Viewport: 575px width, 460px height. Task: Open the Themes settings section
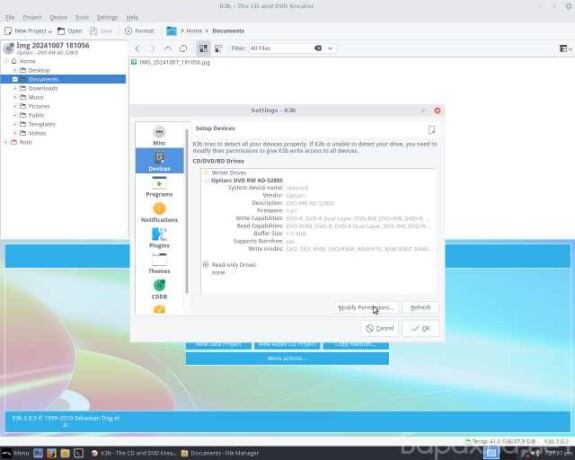(x=159, y=263)
